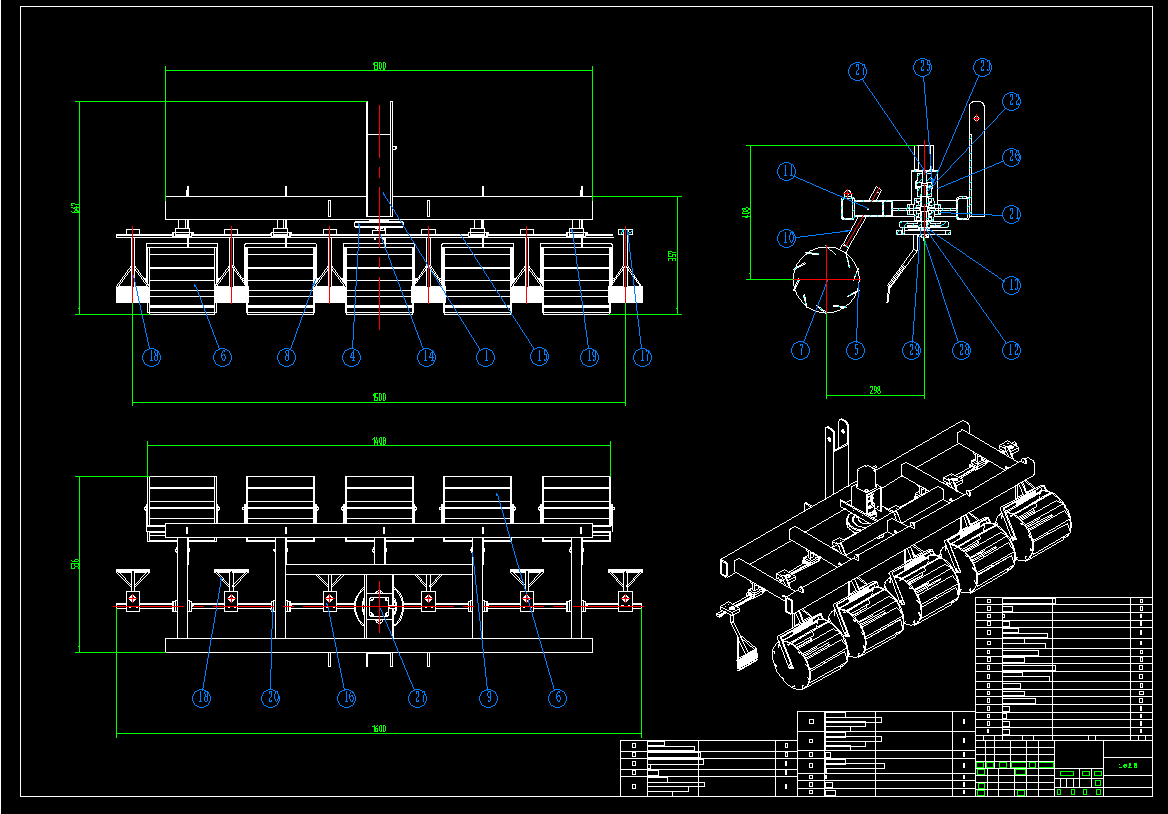
Task: Select balloon 22 in the side view
Action: (1012, 101)
